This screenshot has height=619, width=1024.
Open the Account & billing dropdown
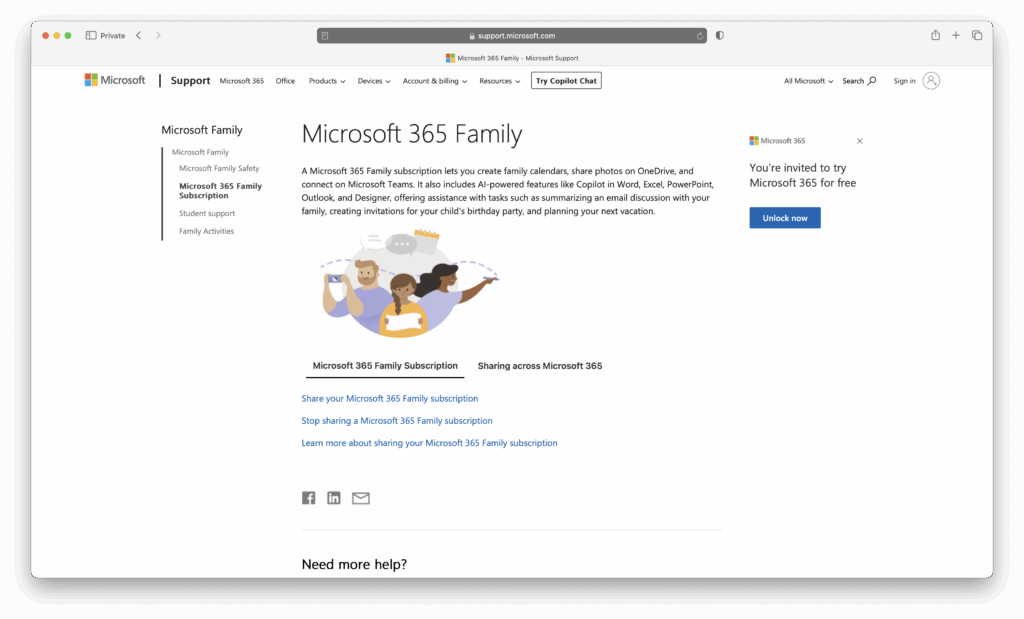tap(435, 81)
